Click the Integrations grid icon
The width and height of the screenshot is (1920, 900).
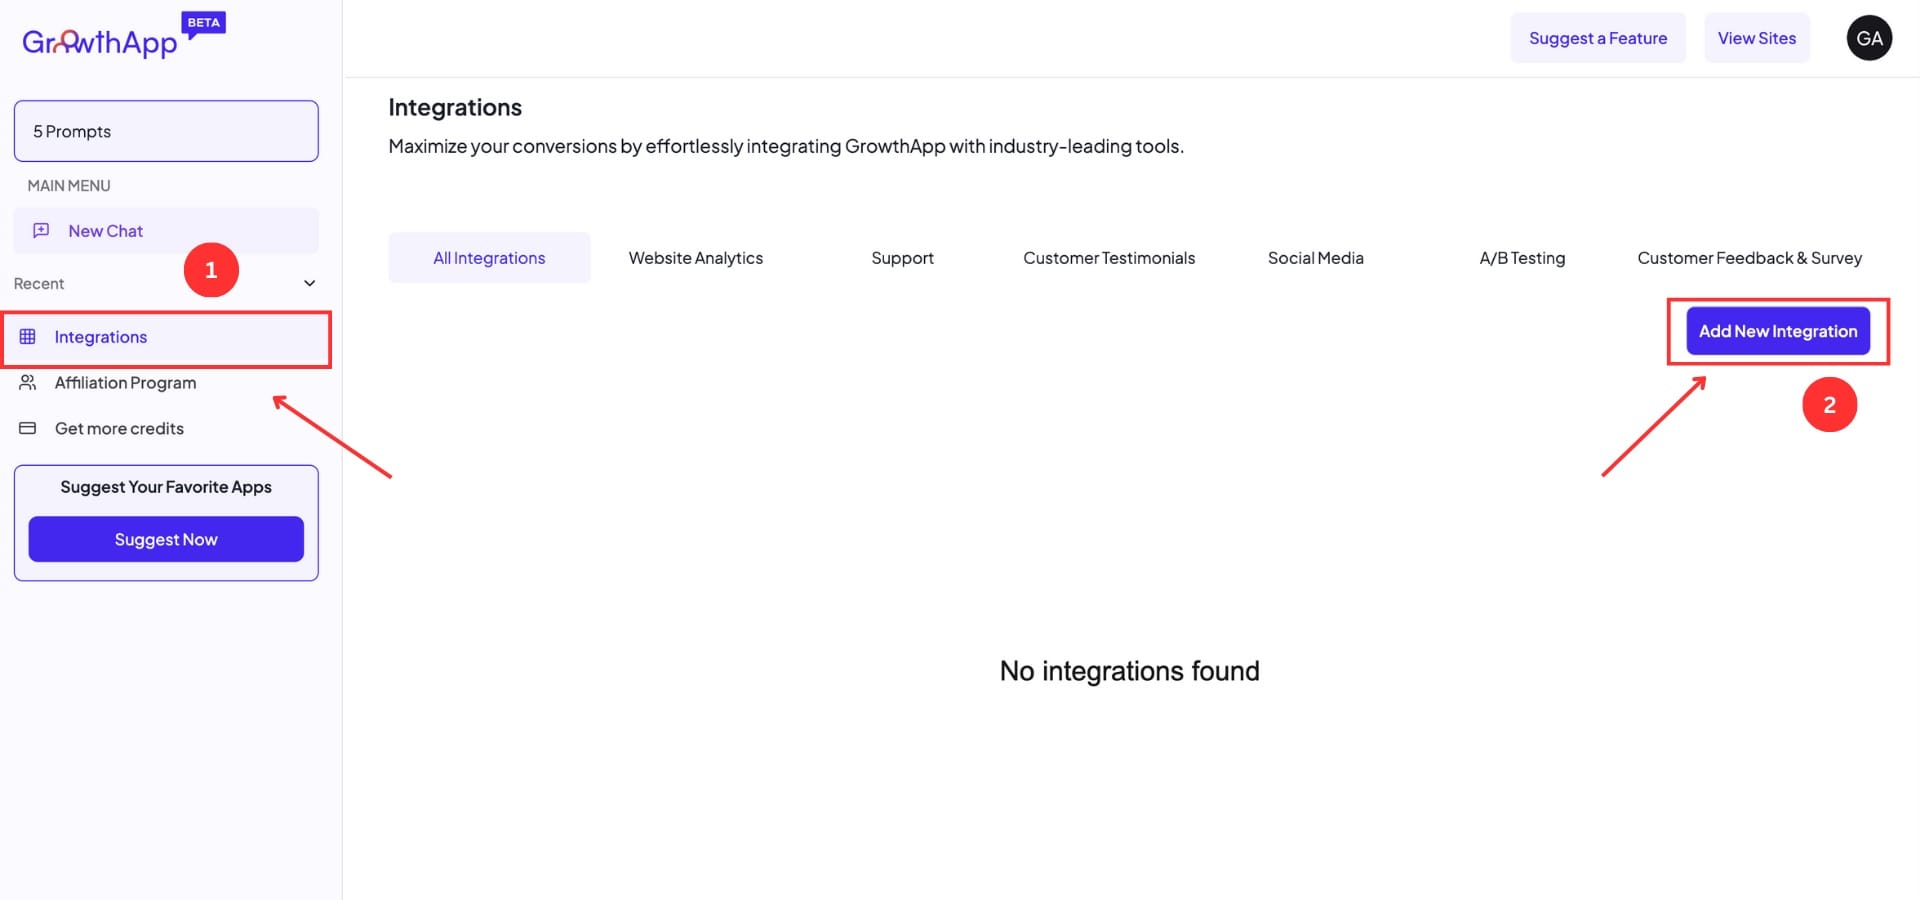[28, 337]
